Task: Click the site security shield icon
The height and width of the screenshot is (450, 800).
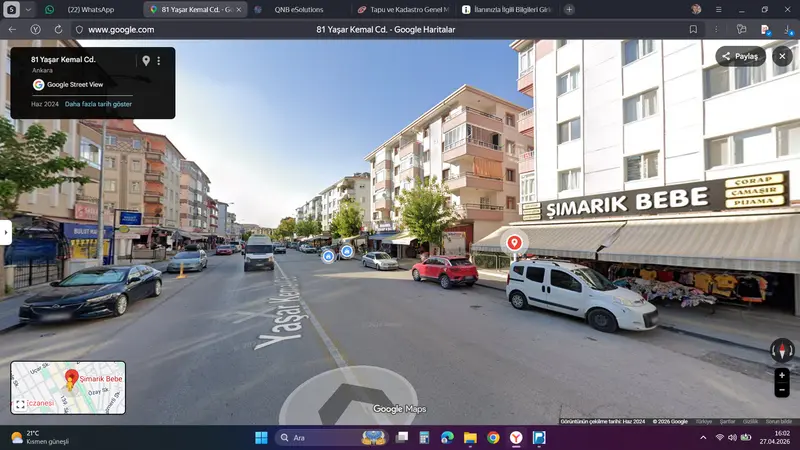Action: coord(79,30)
